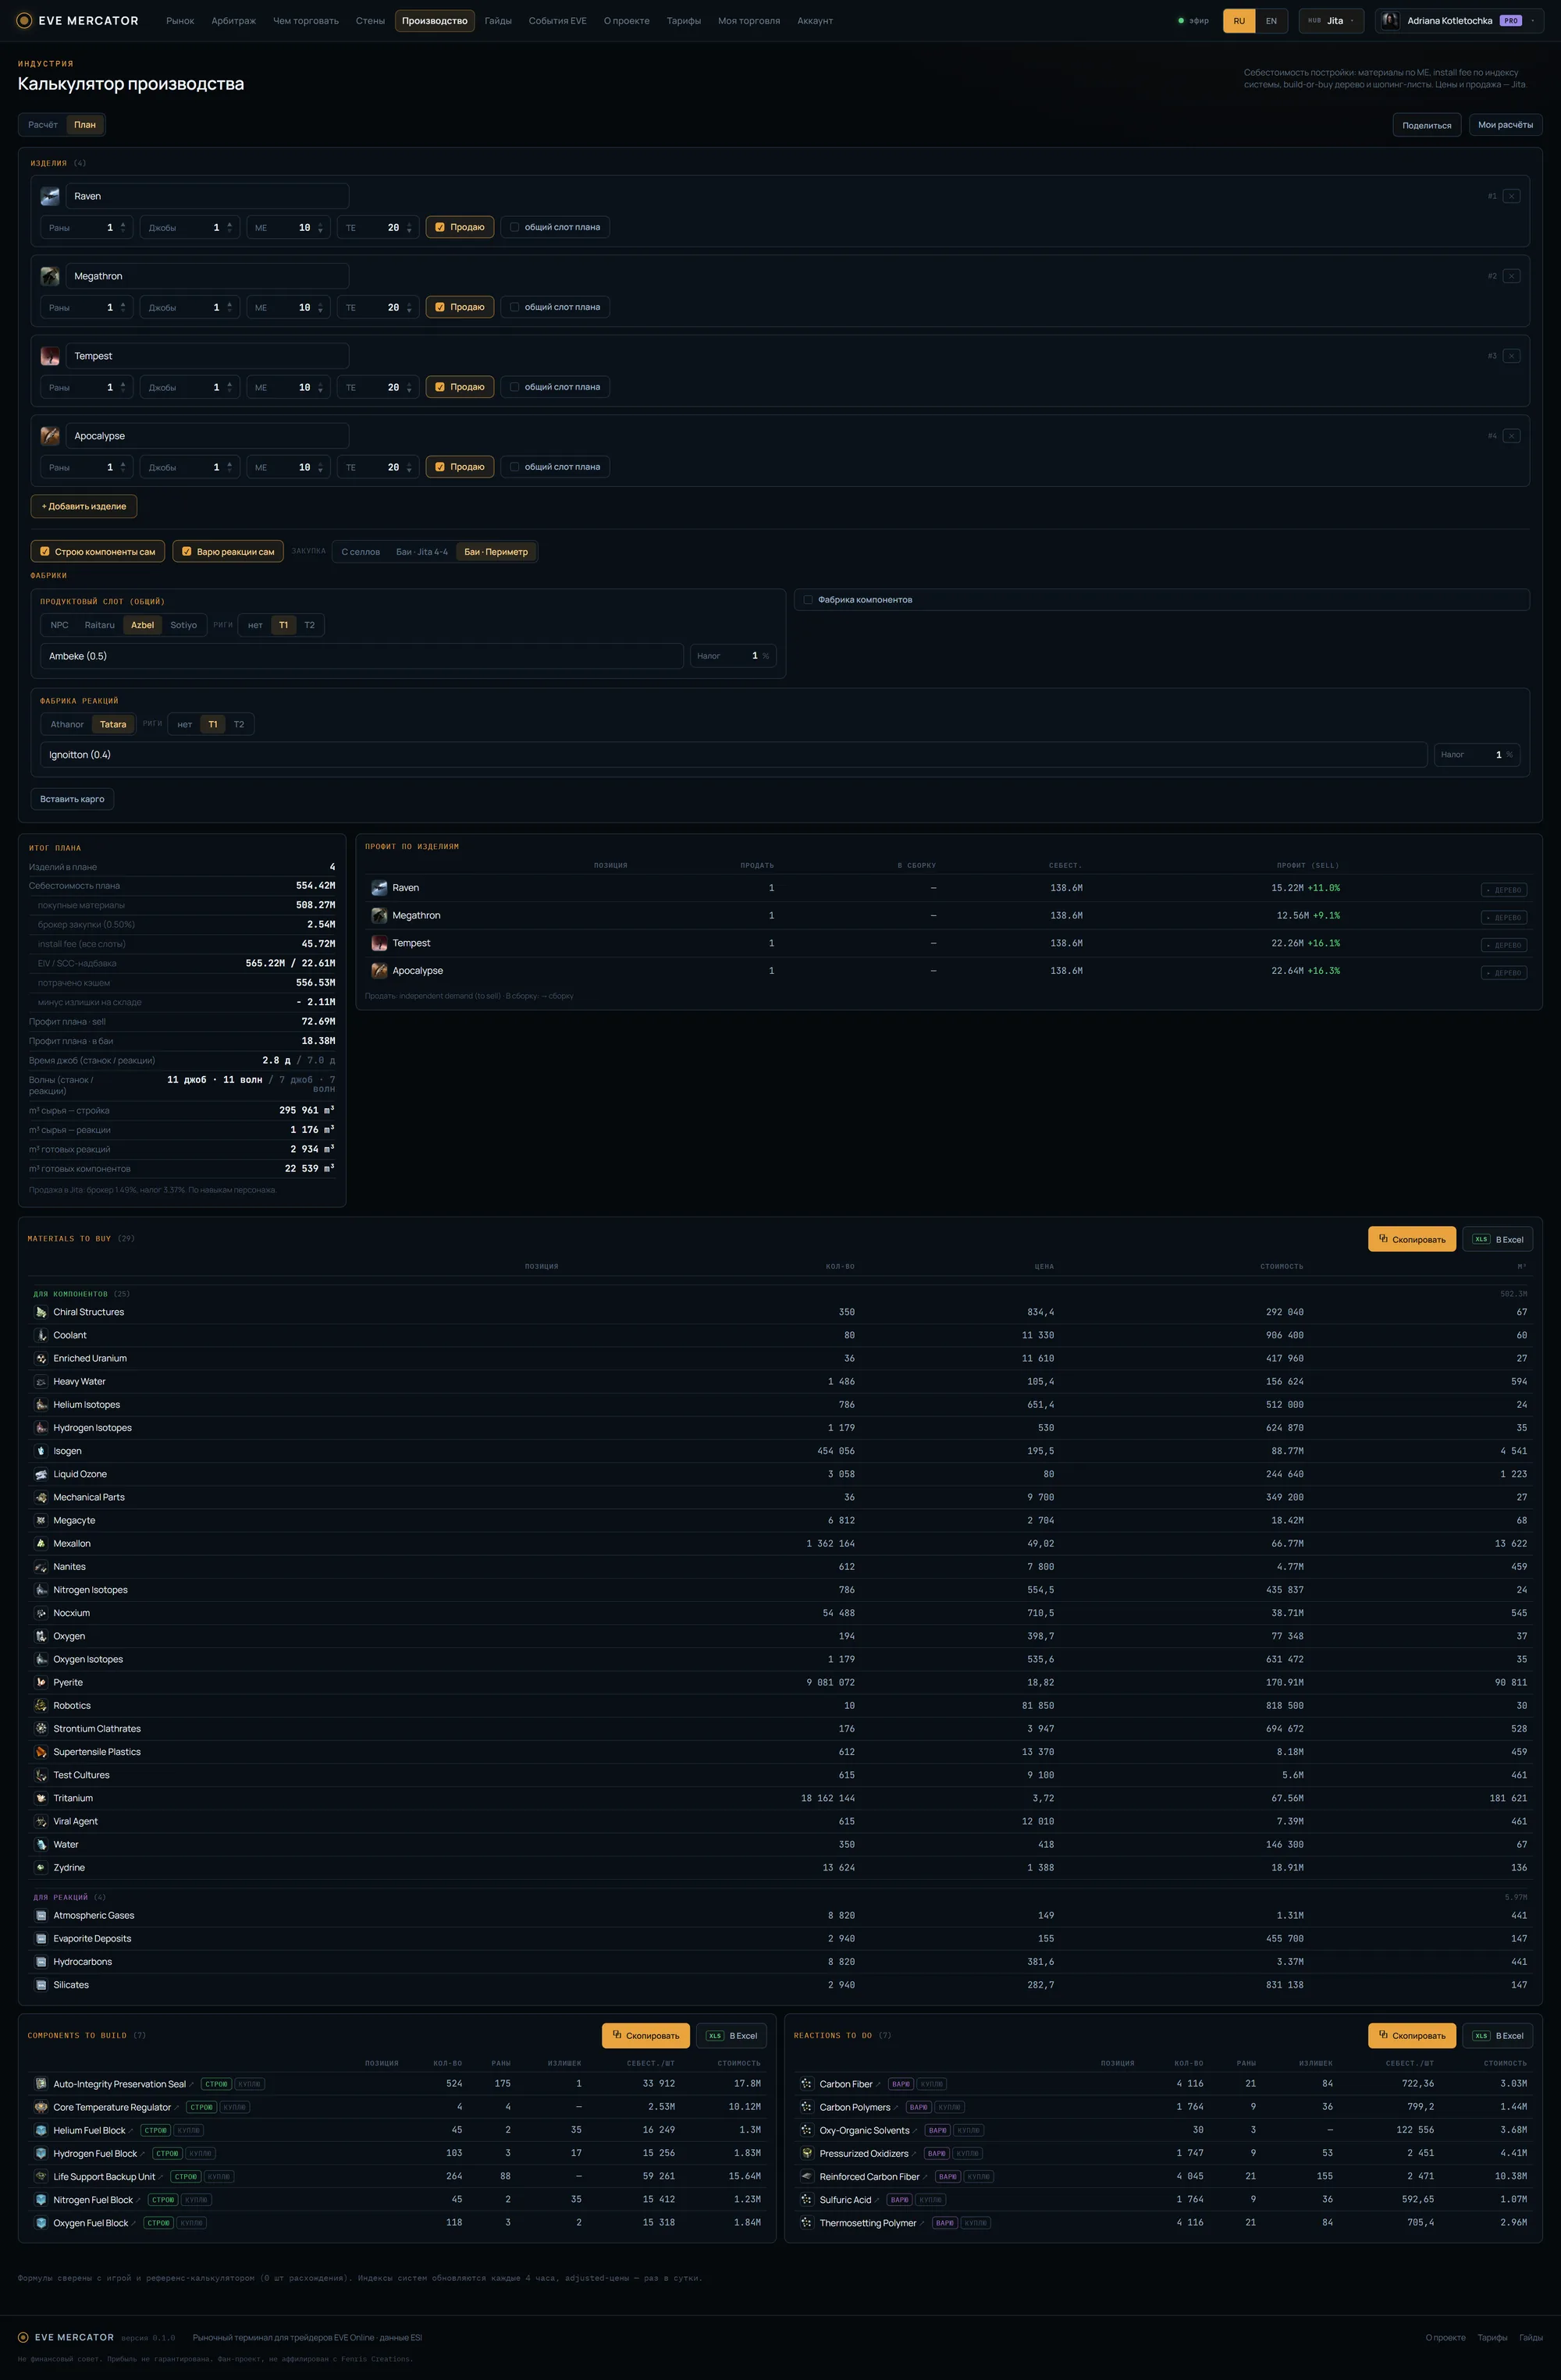Click the Zydrine material icon
1561x2380 pixels.
[41, 1868]
